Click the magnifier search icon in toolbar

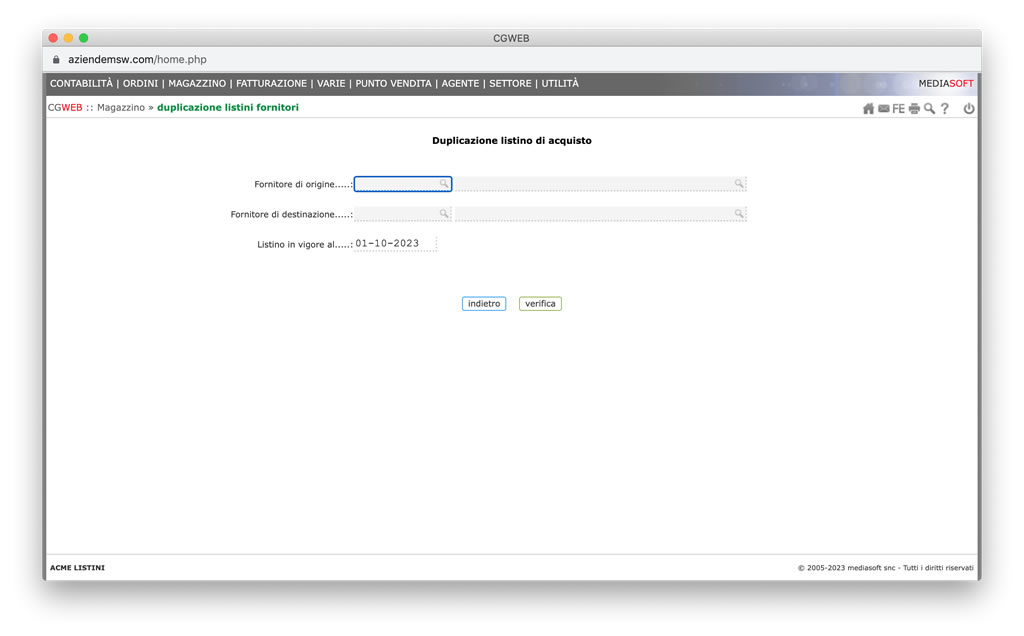click(929, 109)
